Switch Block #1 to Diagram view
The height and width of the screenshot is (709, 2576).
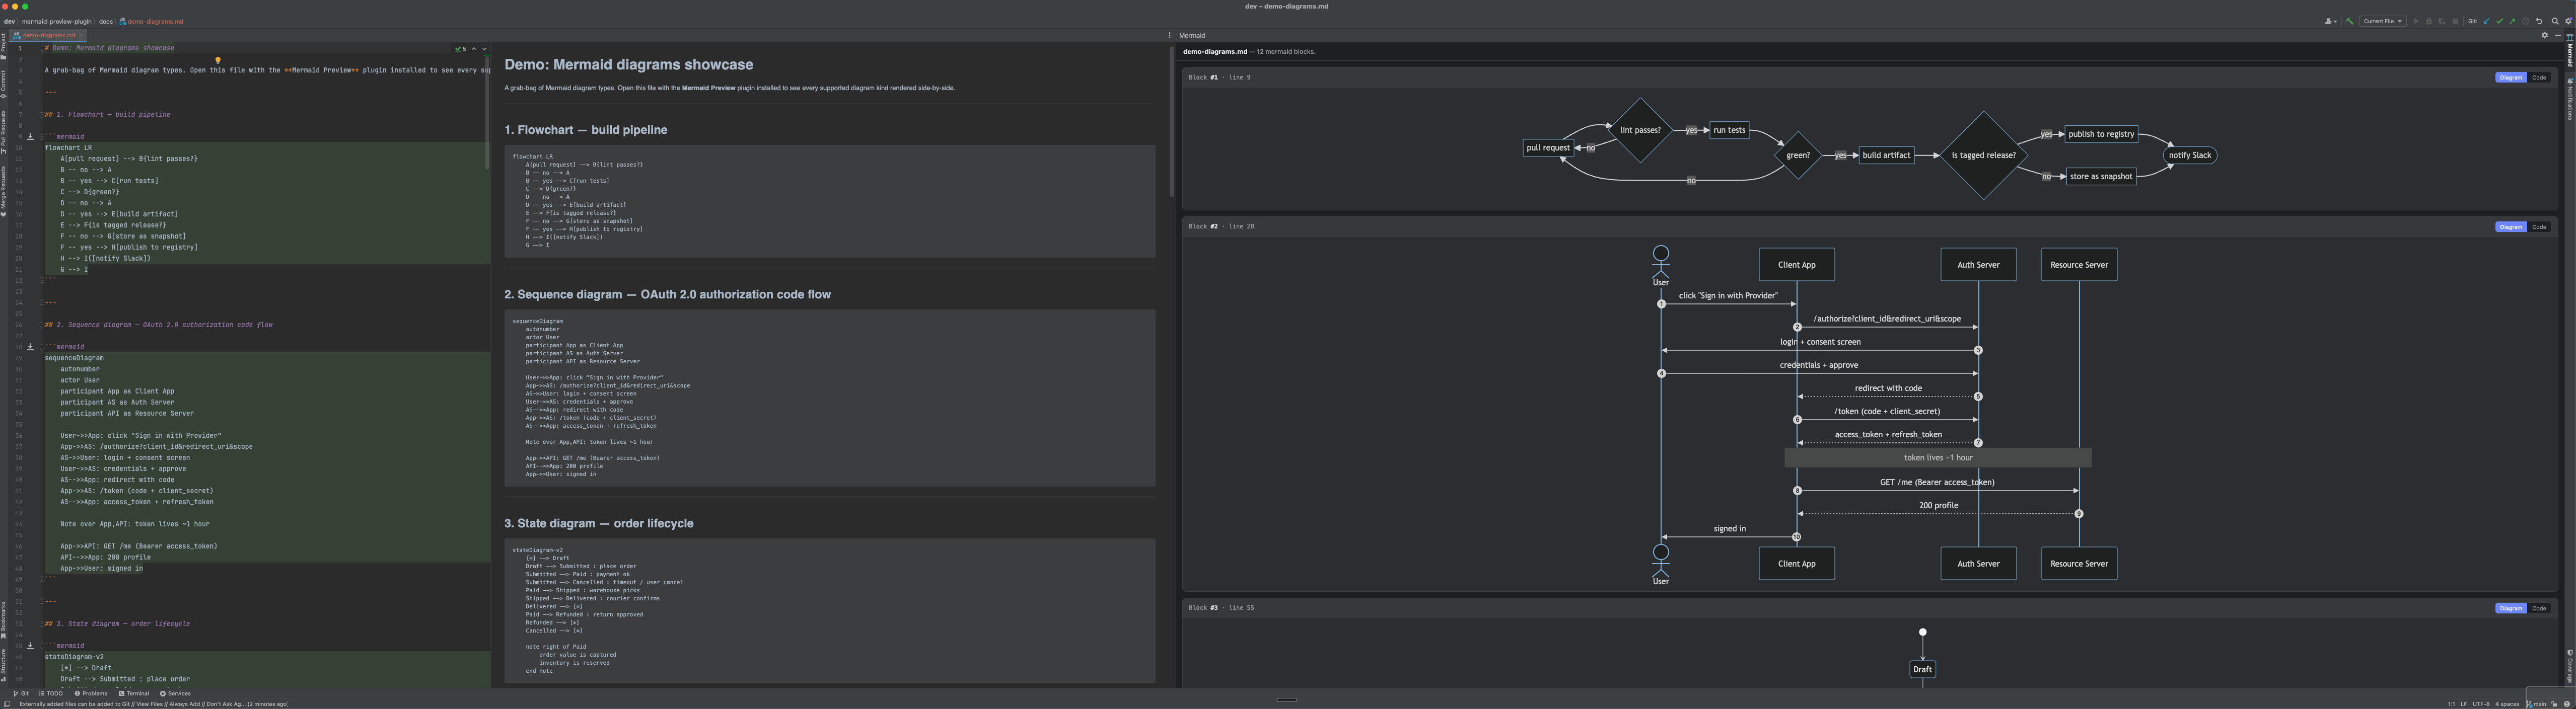(2510, 77)
